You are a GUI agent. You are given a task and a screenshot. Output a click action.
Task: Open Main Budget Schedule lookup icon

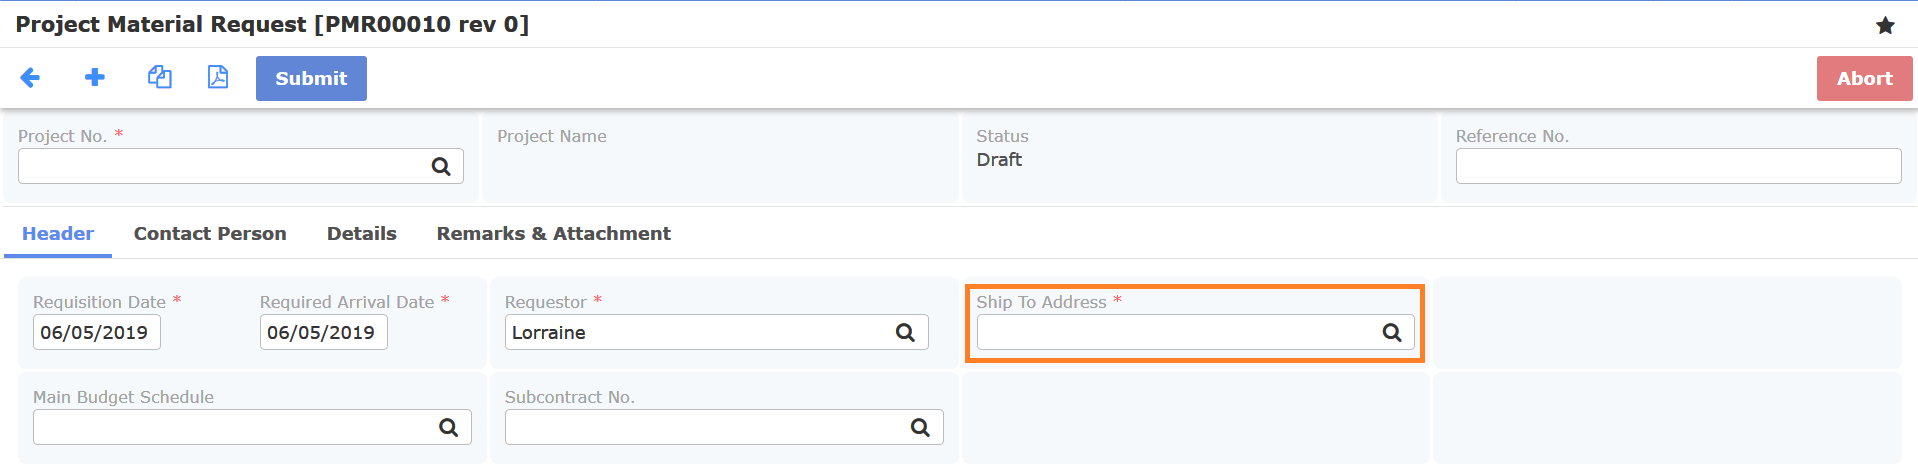(449, 428)
